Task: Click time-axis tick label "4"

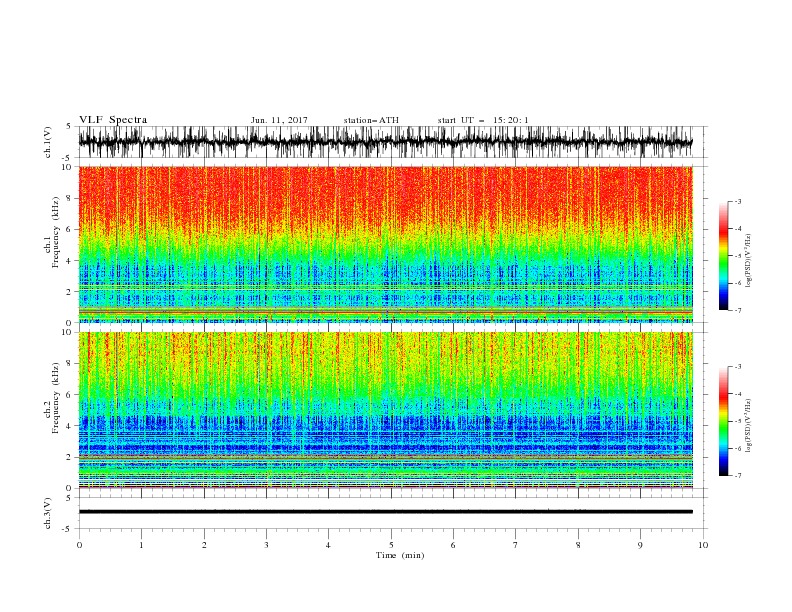Action: [328, 545]
